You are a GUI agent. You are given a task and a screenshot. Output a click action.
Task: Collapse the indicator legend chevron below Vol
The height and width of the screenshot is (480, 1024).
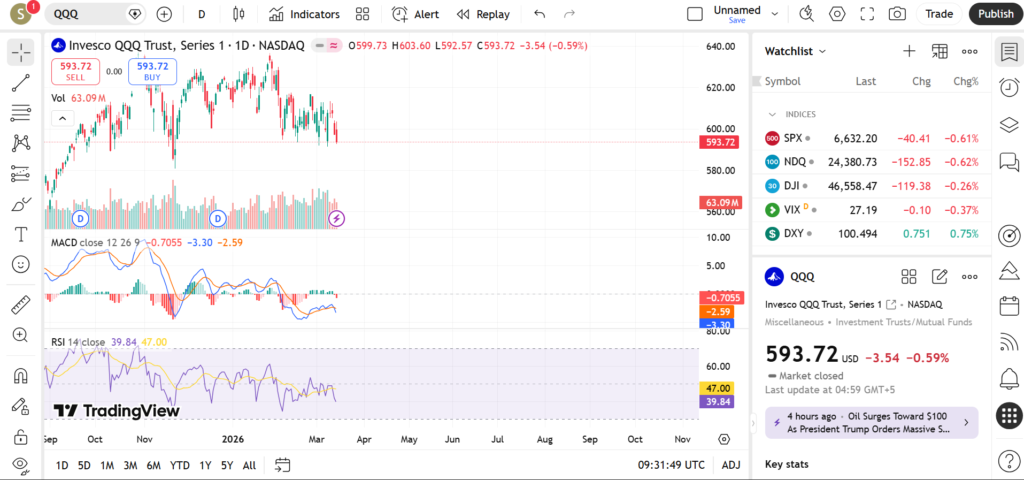[61, 118]
